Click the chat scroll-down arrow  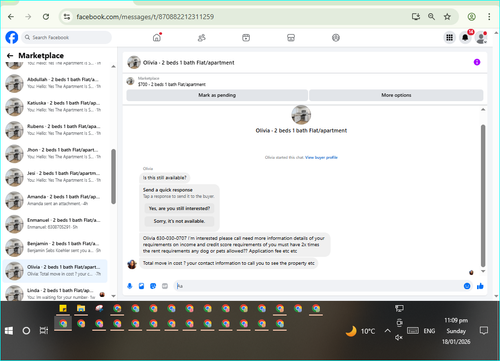click(x=483, y=271)
